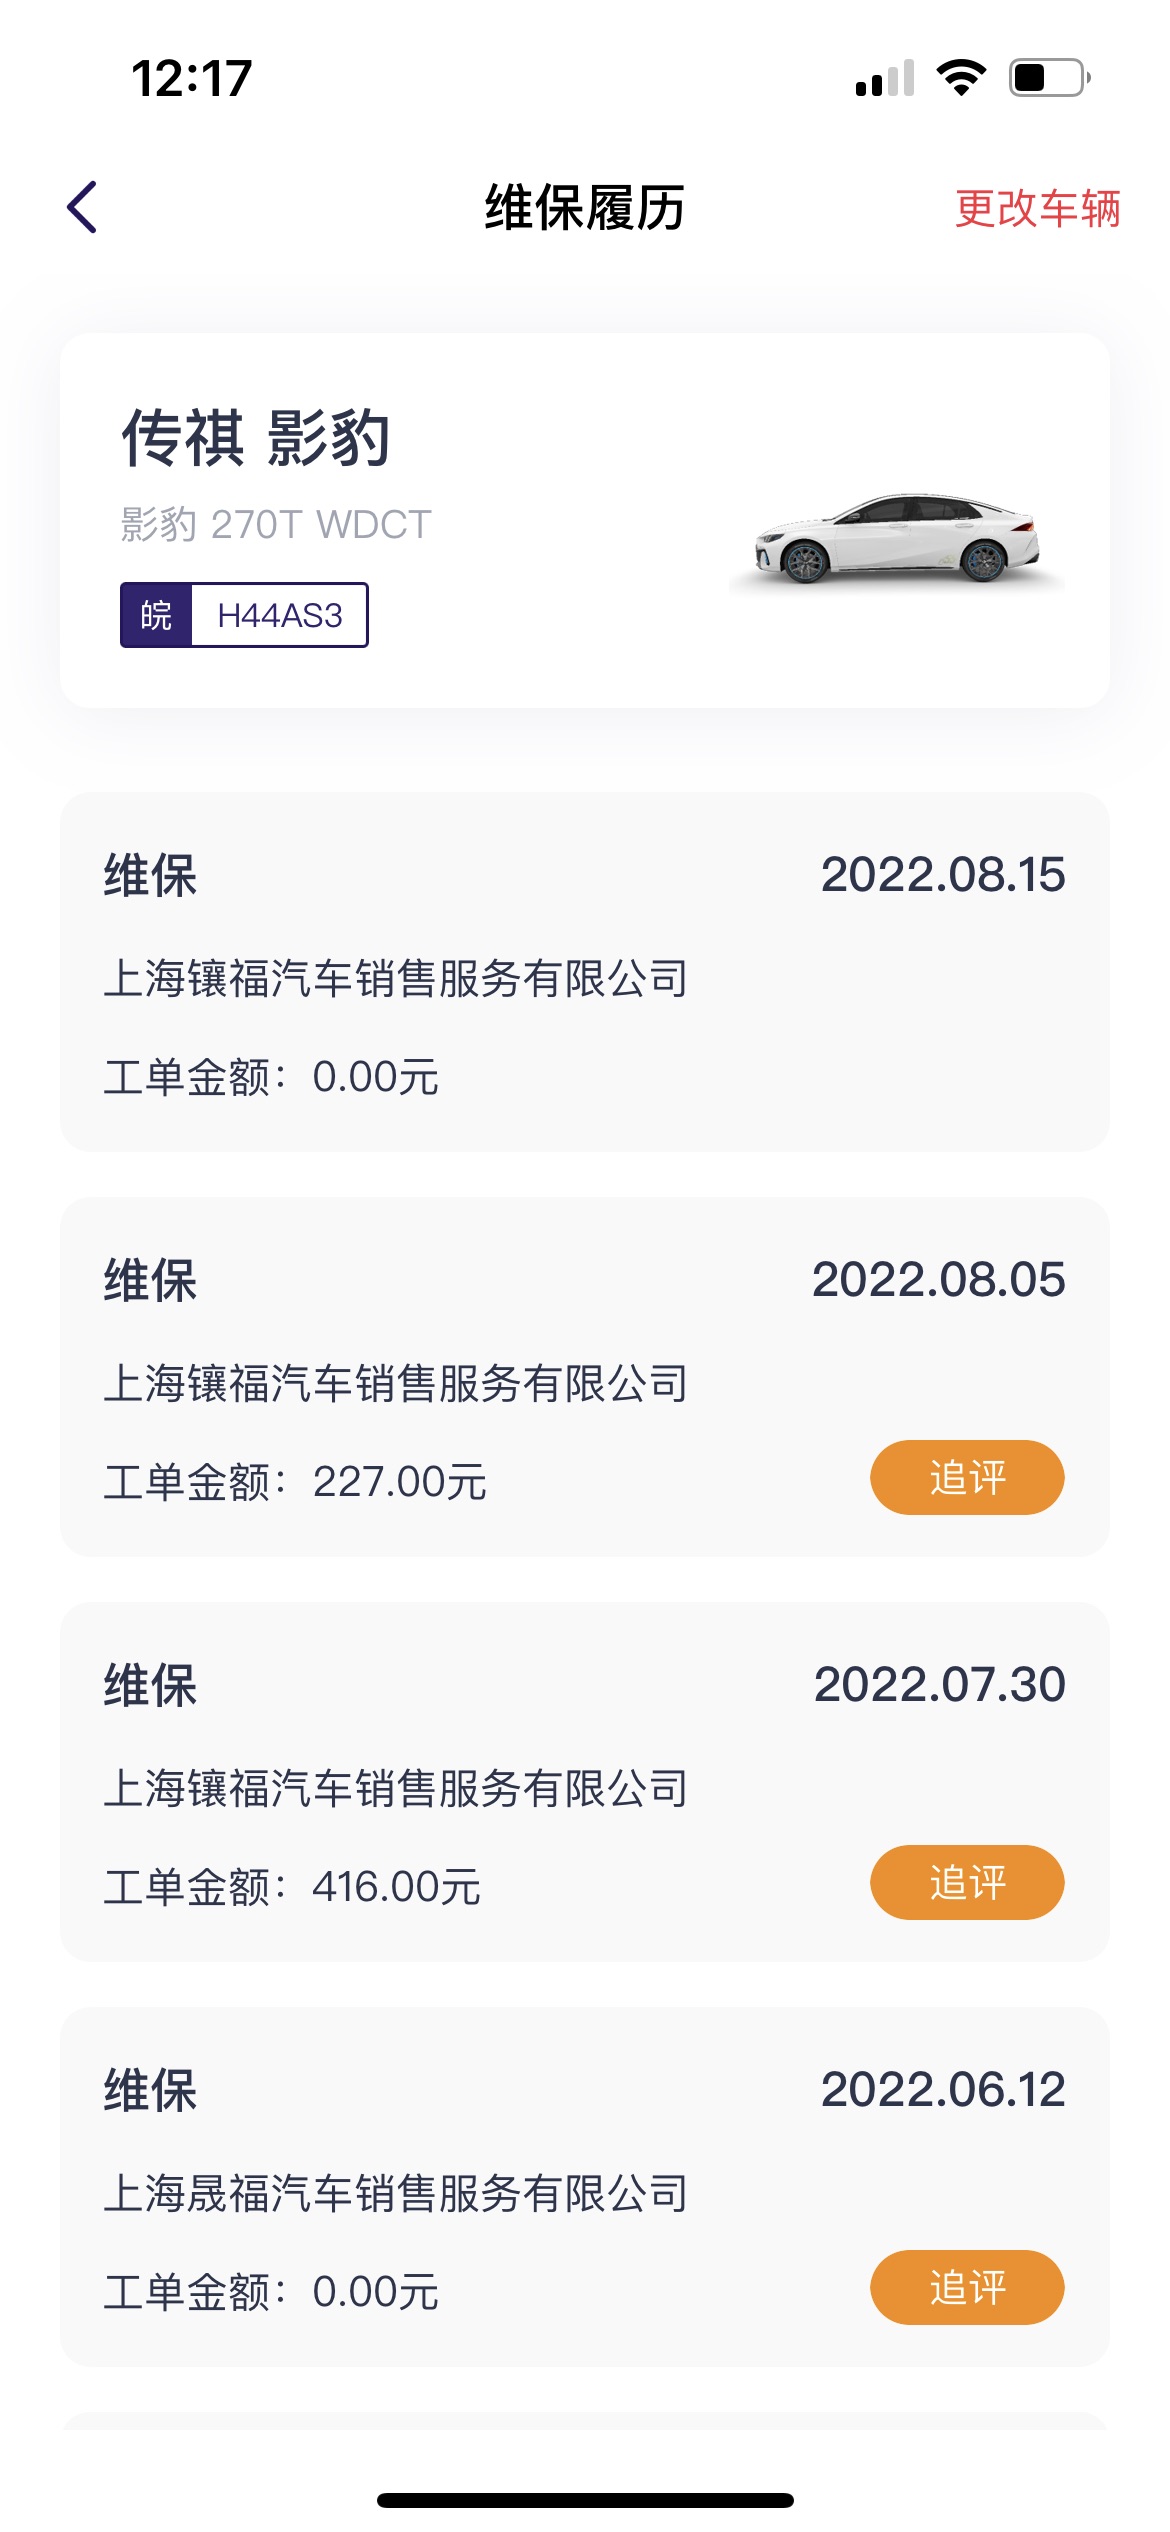Tap the battery indicator icon
The height and width of the screenshot is (2532, 1170).
pyautogui.click(x=1049, y=78)
